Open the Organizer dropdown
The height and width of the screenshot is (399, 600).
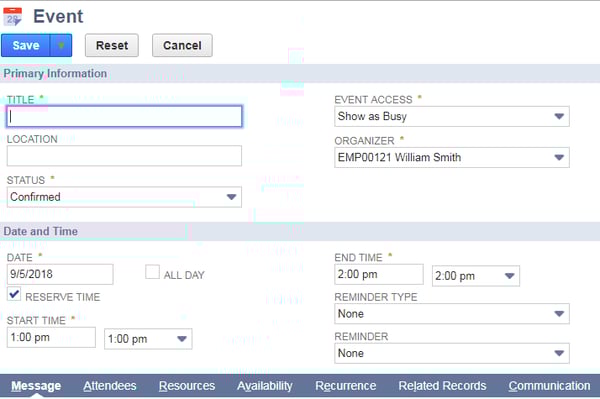452,157
